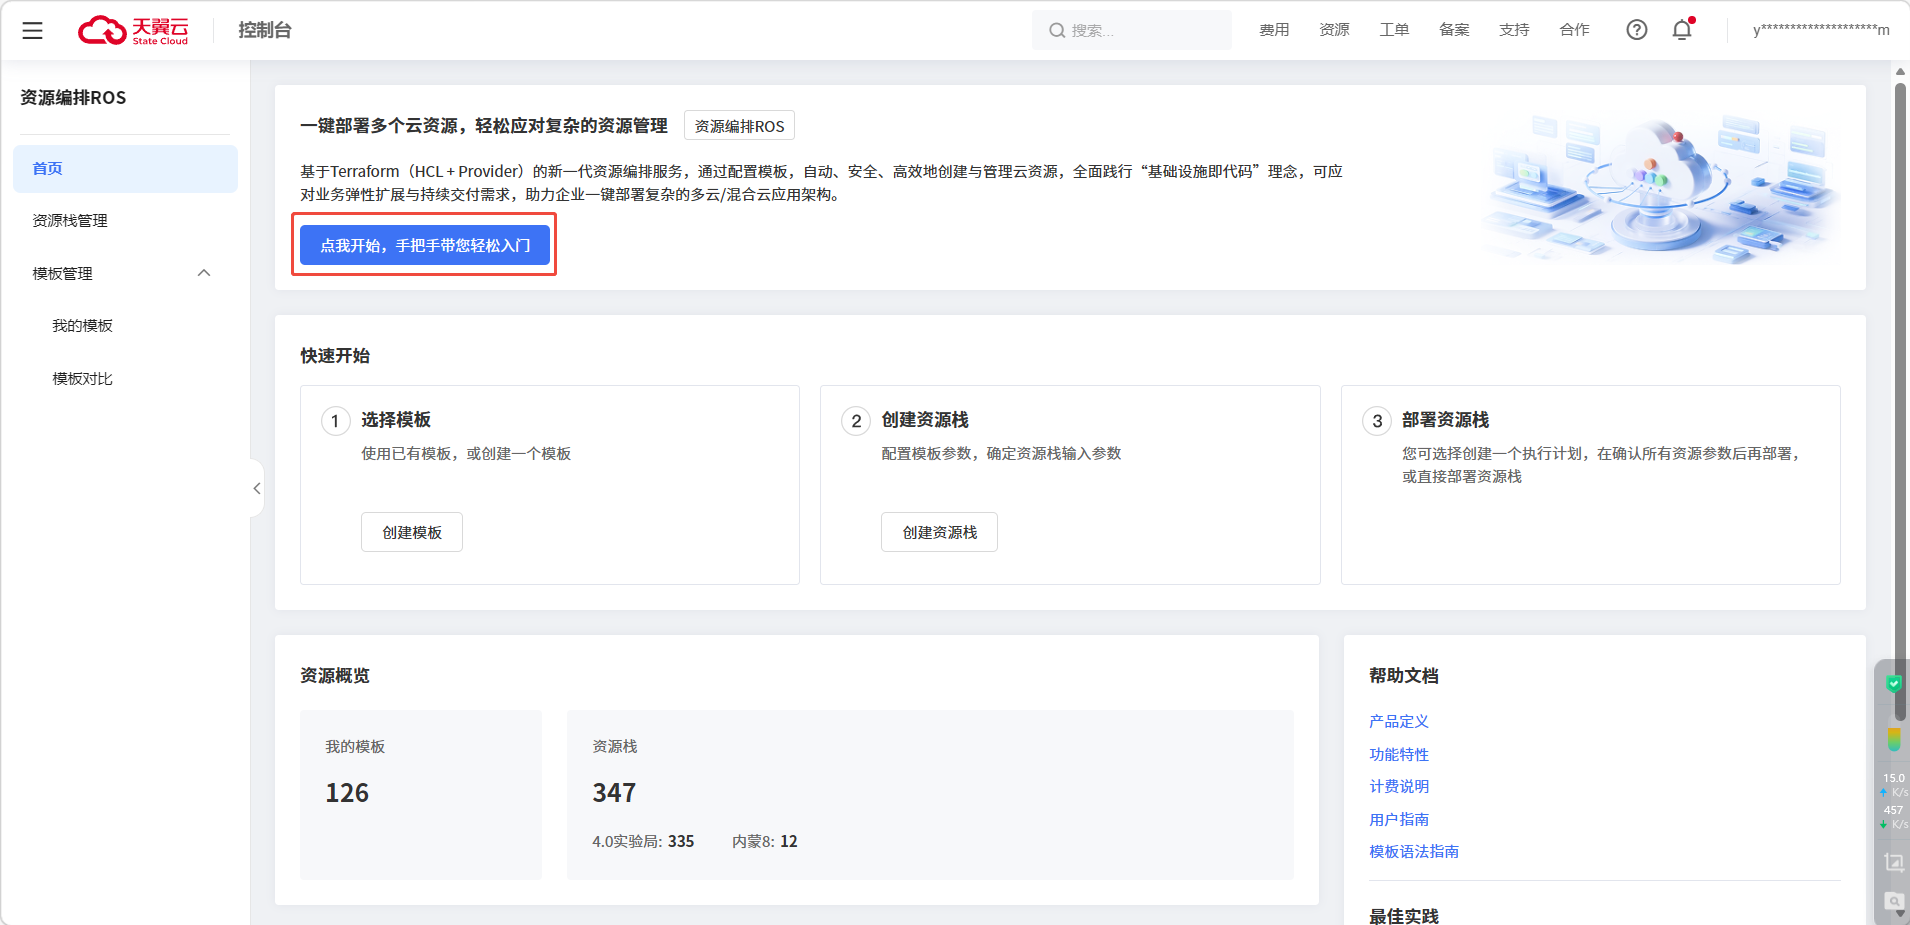1910x925 pixels.
Task: Open 我的模板 in the sidebar
Action: [82, 326]
